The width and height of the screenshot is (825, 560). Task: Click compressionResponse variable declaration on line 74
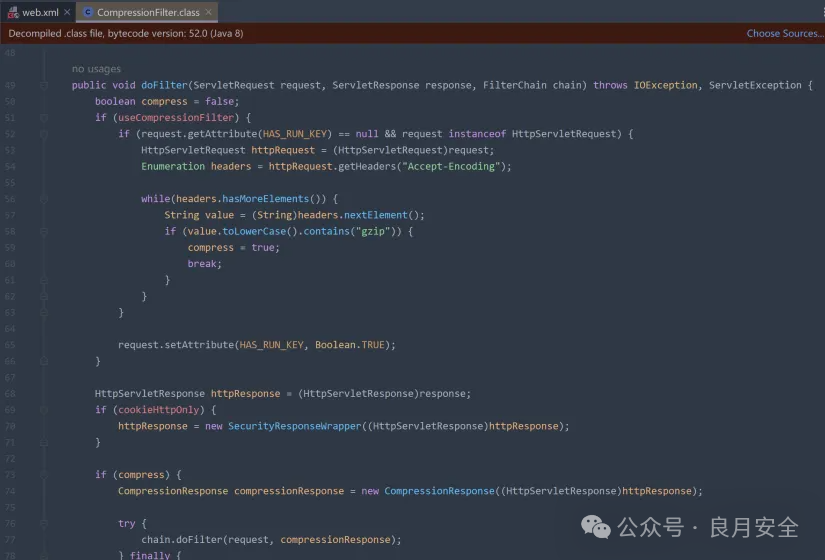tap(289, 491)
